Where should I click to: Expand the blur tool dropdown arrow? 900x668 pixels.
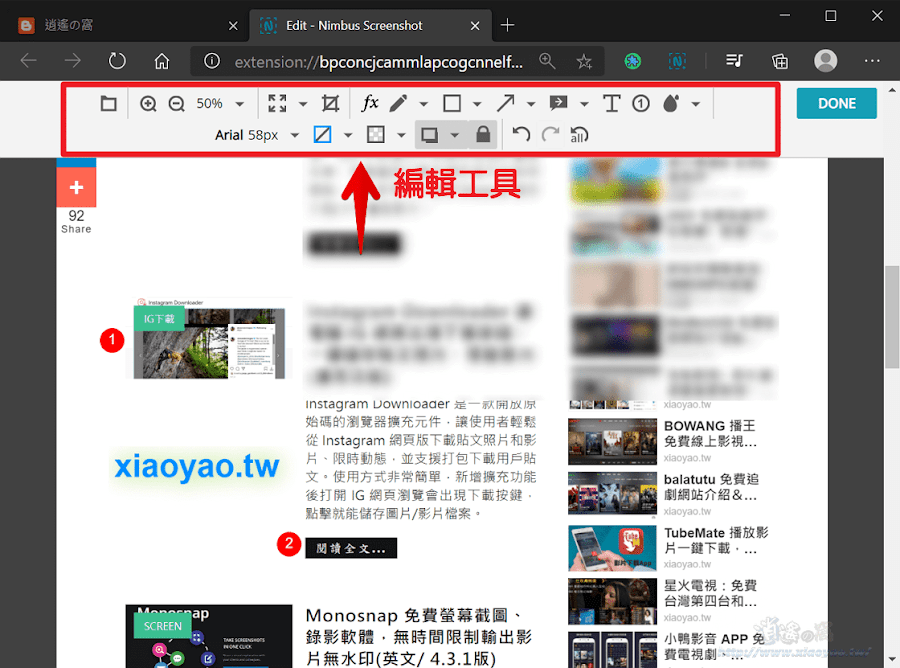696,104
